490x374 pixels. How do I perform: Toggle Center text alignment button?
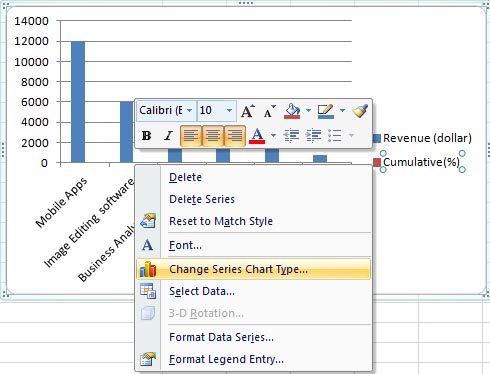213,136
